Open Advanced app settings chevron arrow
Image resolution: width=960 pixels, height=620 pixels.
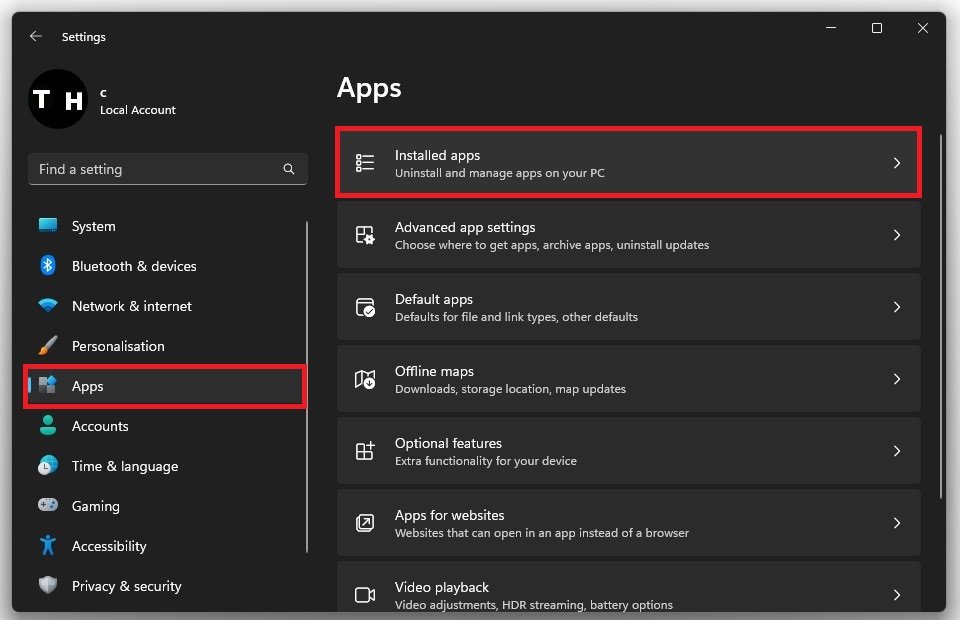click(897, 235)
